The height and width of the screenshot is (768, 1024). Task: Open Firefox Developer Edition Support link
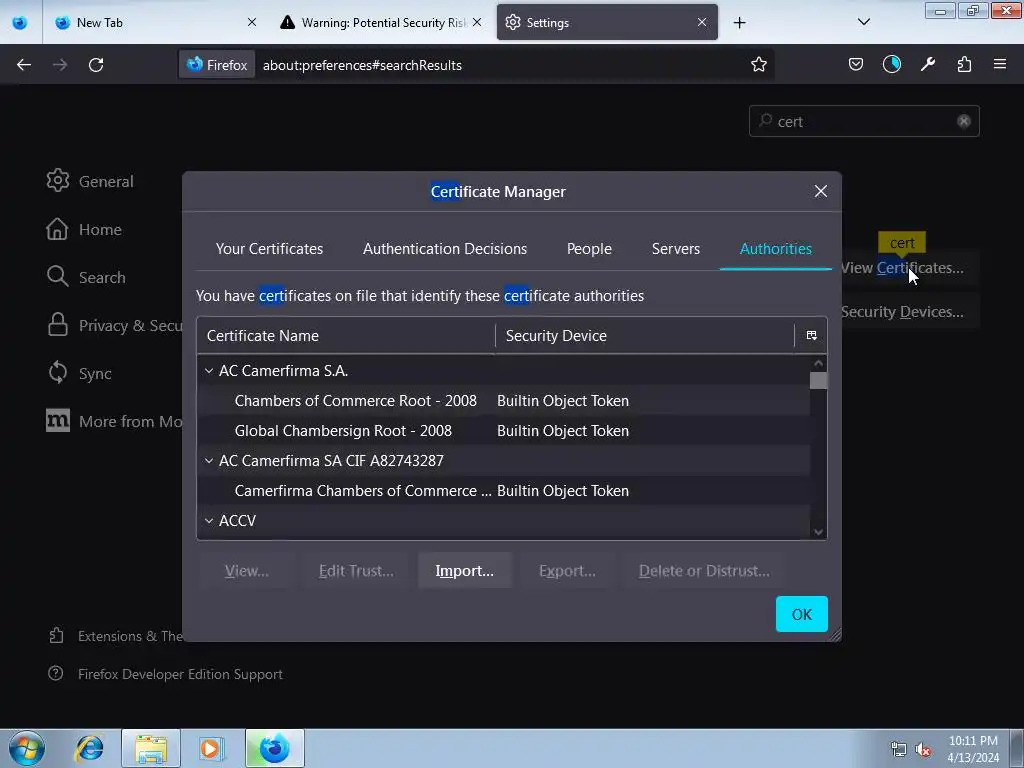165,674
